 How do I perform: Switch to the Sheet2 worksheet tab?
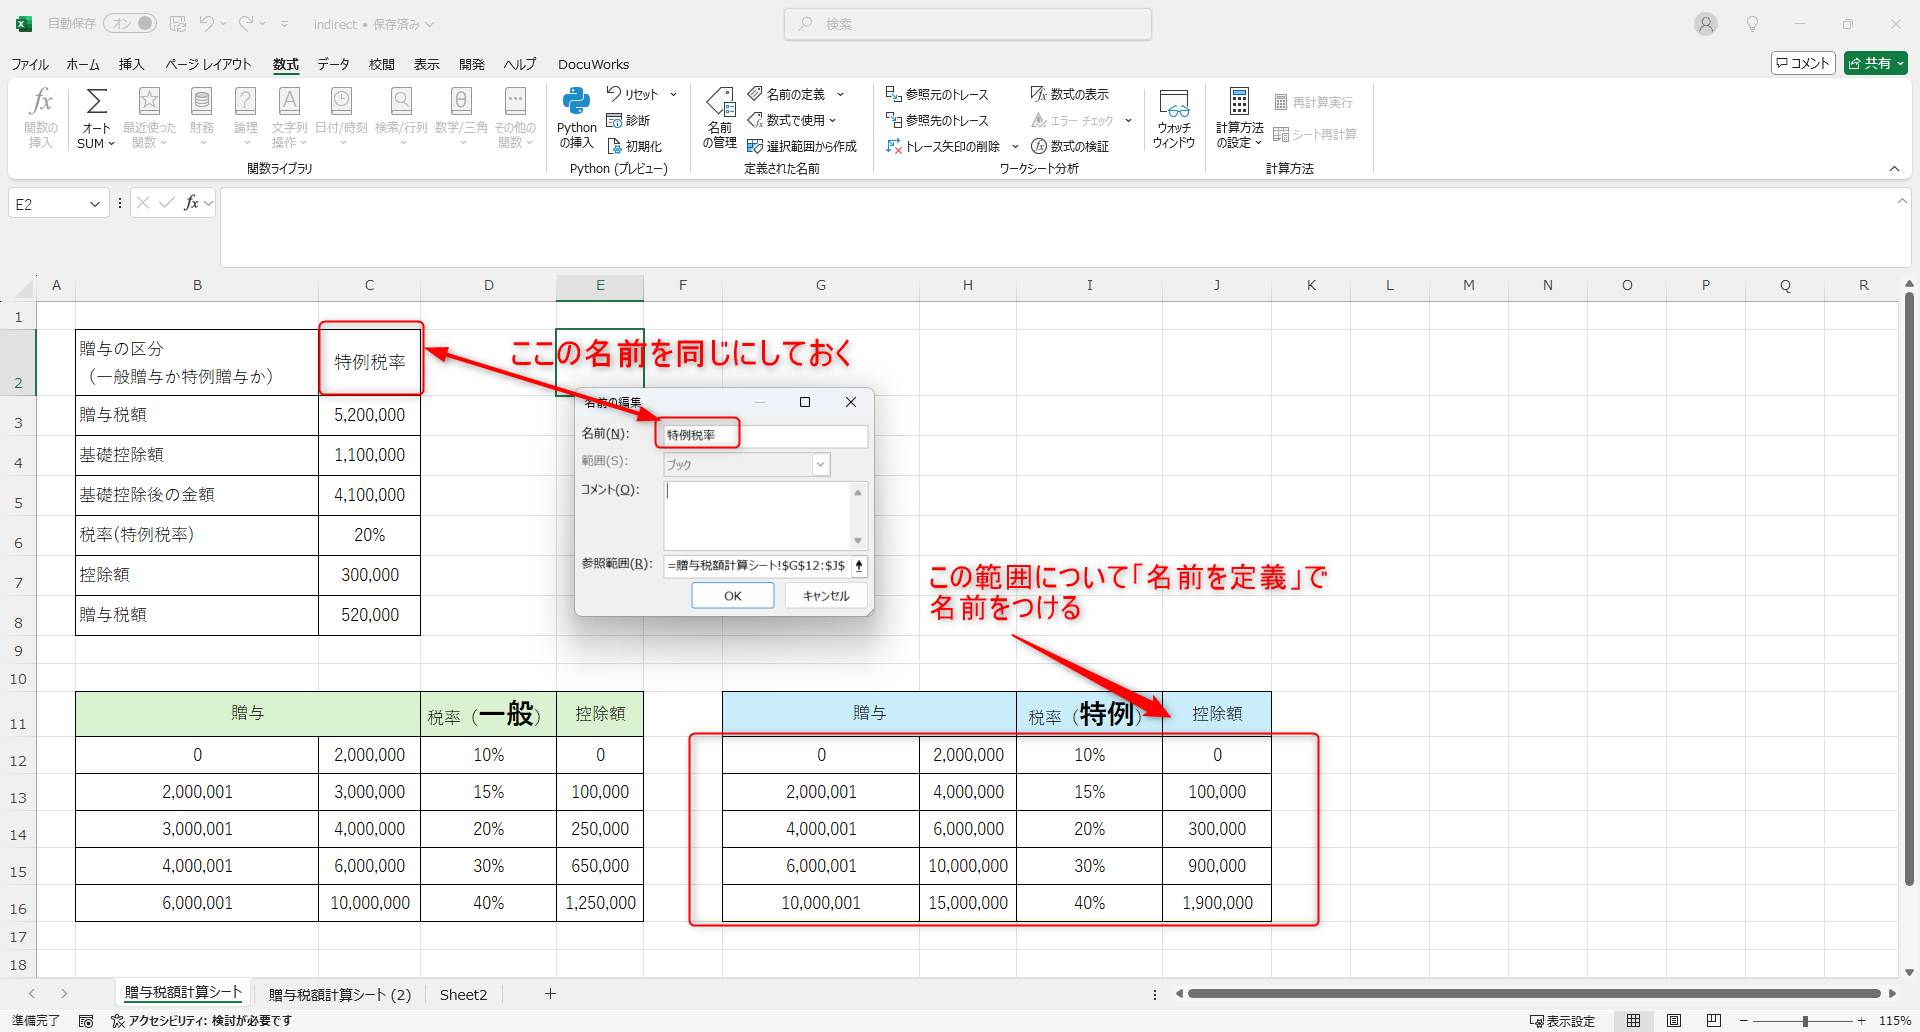pos(463,994)
